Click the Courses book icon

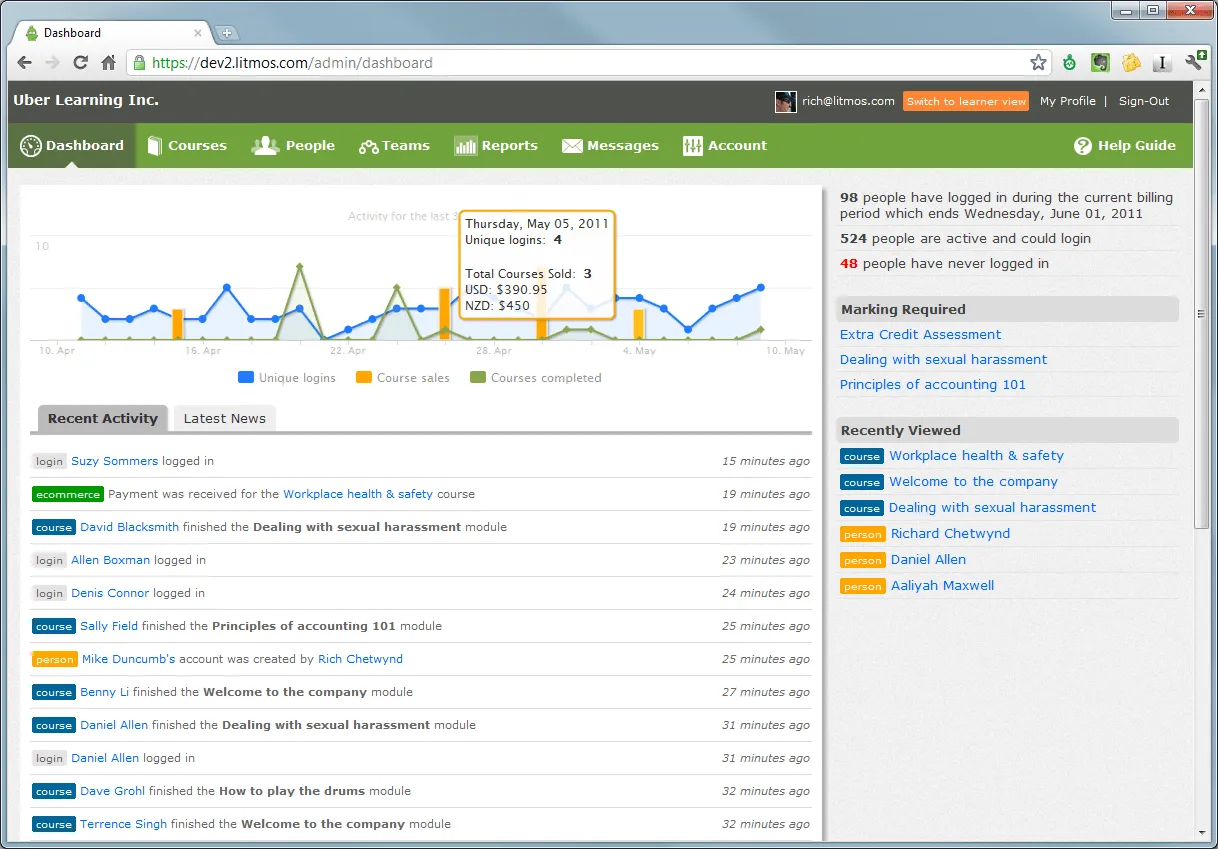point(154,146)
